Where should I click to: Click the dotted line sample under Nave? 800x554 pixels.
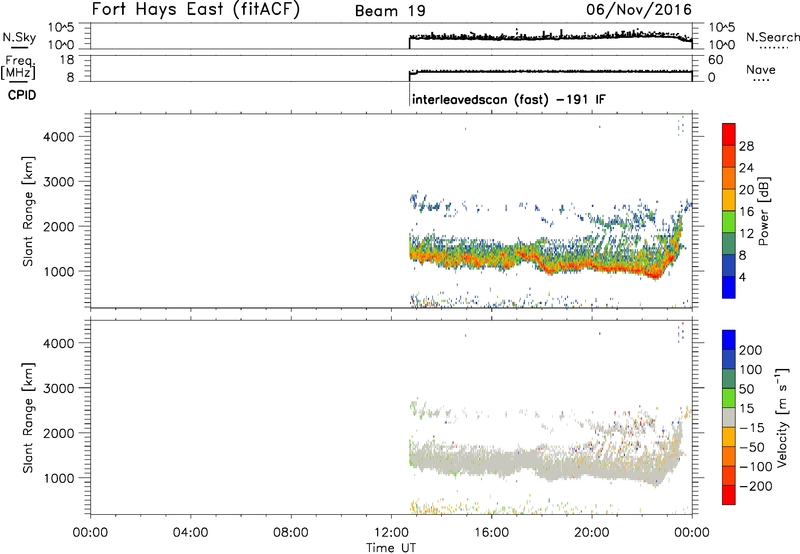762,80
